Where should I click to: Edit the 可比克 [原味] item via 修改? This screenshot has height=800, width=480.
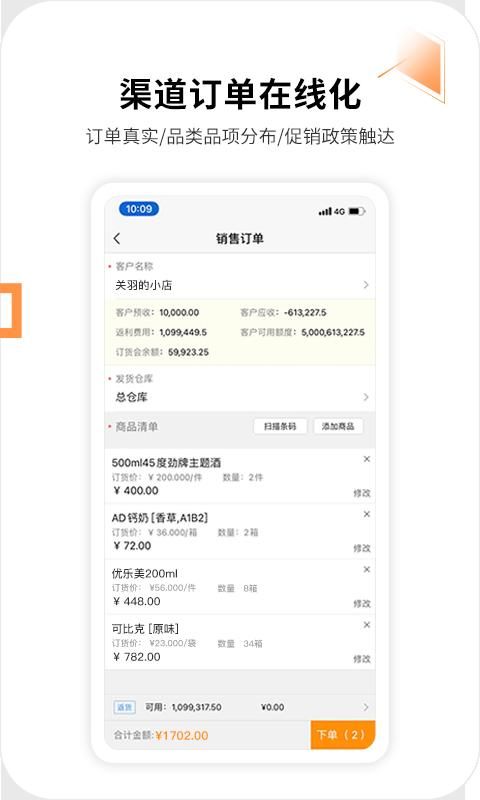362,659
